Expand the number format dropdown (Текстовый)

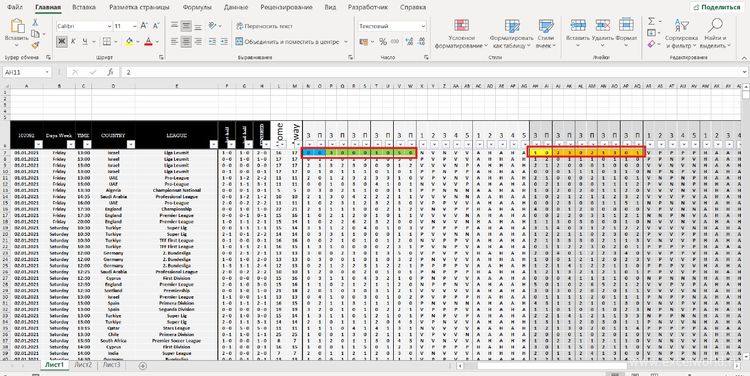click(423, 26)
